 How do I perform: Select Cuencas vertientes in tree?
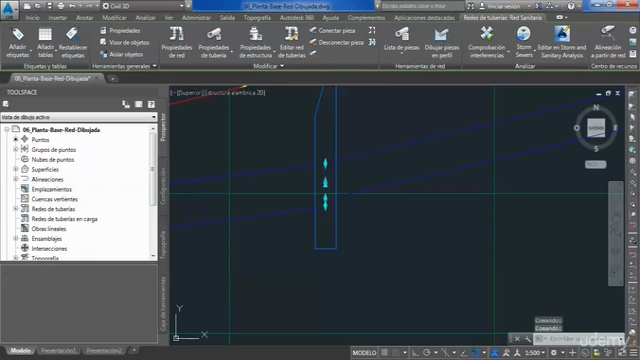point(54,199)
